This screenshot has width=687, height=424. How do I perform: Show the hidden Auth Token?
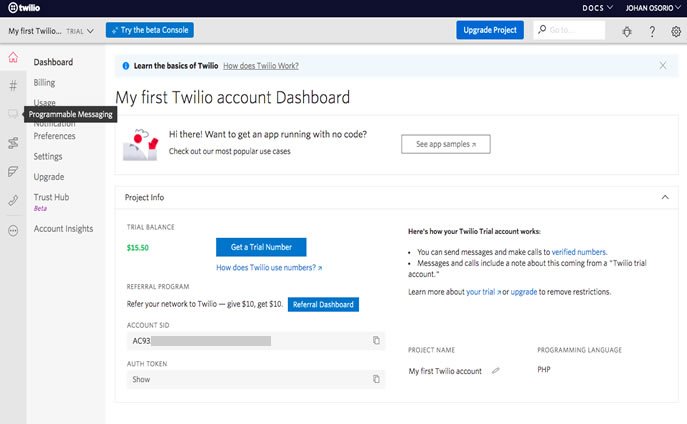point(141,379)
